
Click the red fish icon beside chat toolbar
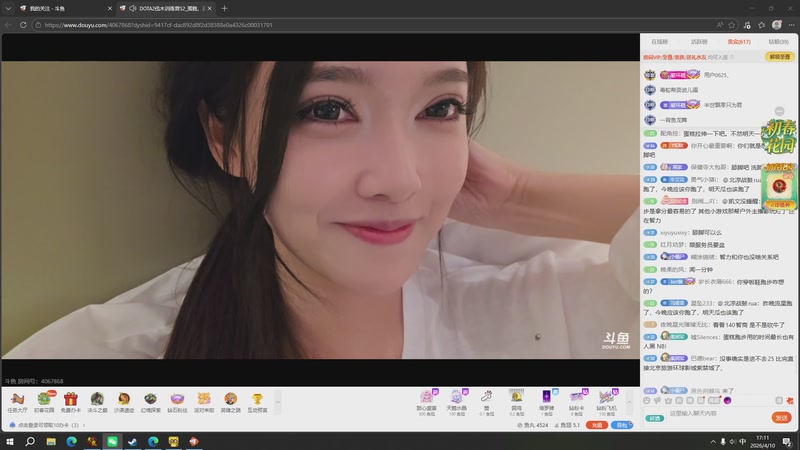(790, 401)
